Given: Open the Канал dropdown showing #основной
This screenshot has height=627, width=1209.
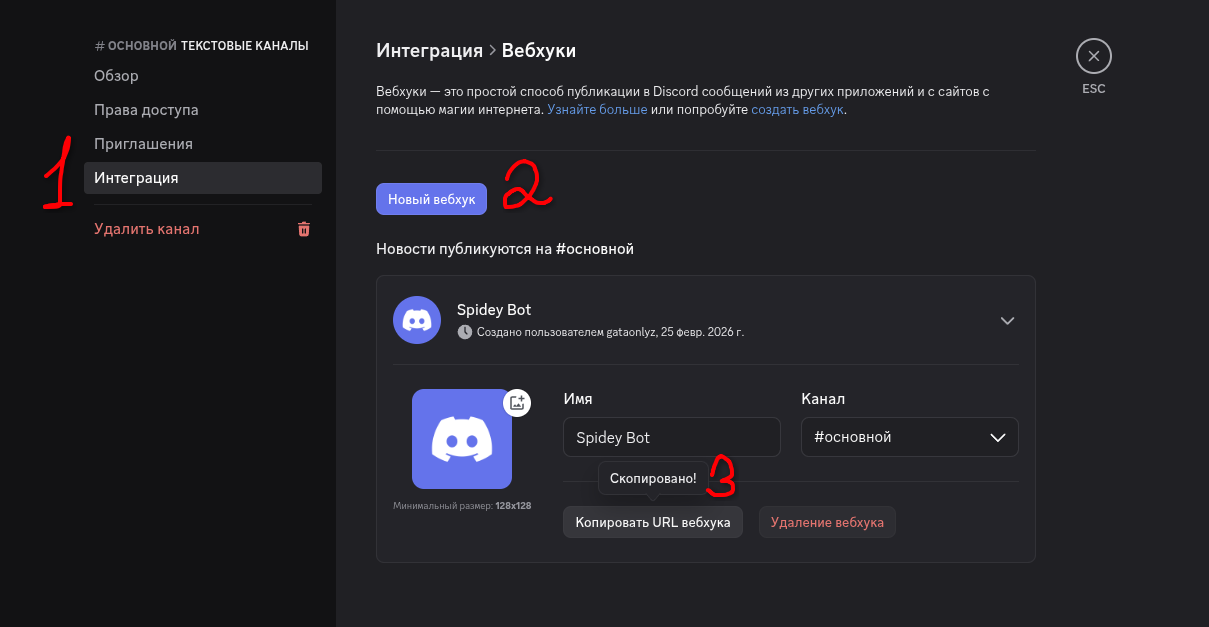Looking at the screenshot, I should point(909,437).
